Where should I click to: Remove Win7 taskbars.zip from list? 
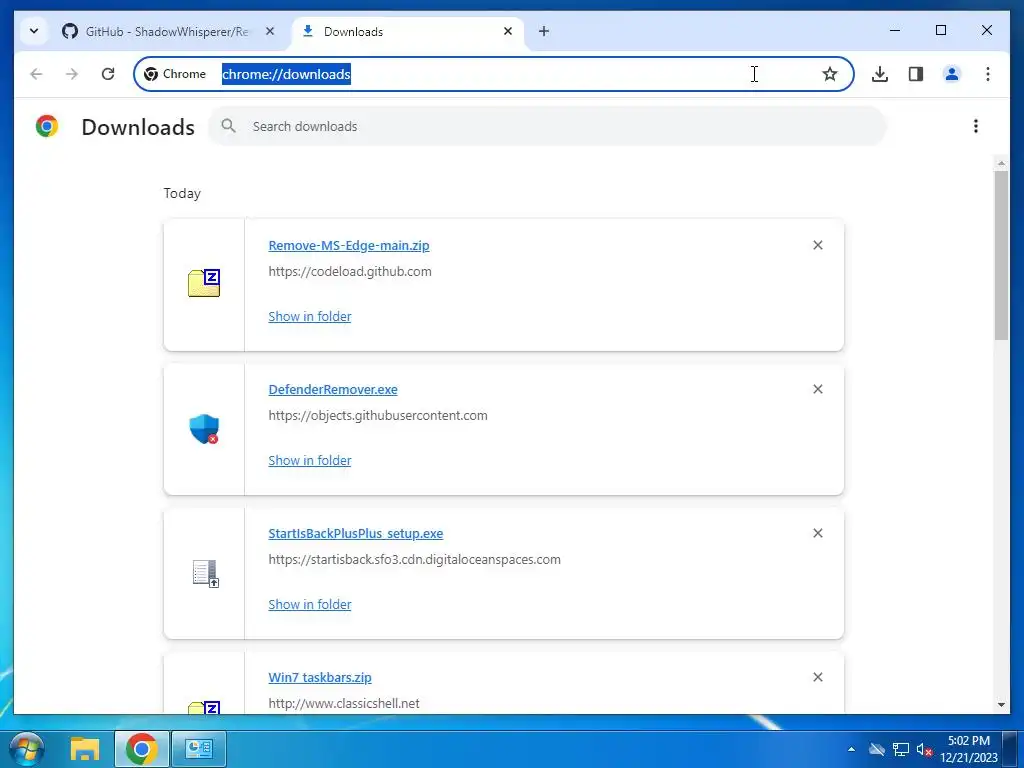point(817,677)
